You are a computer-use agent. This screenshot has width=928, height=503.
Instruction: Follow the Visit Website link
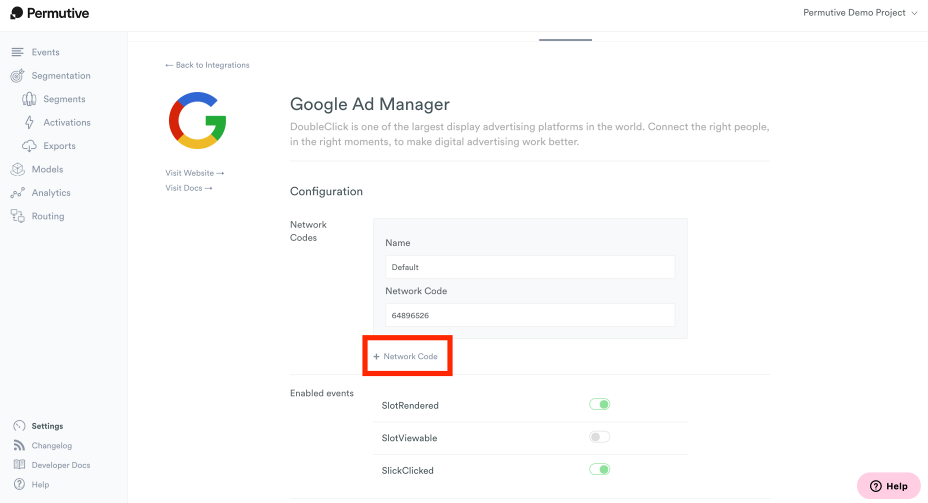(x=195, y=173)
